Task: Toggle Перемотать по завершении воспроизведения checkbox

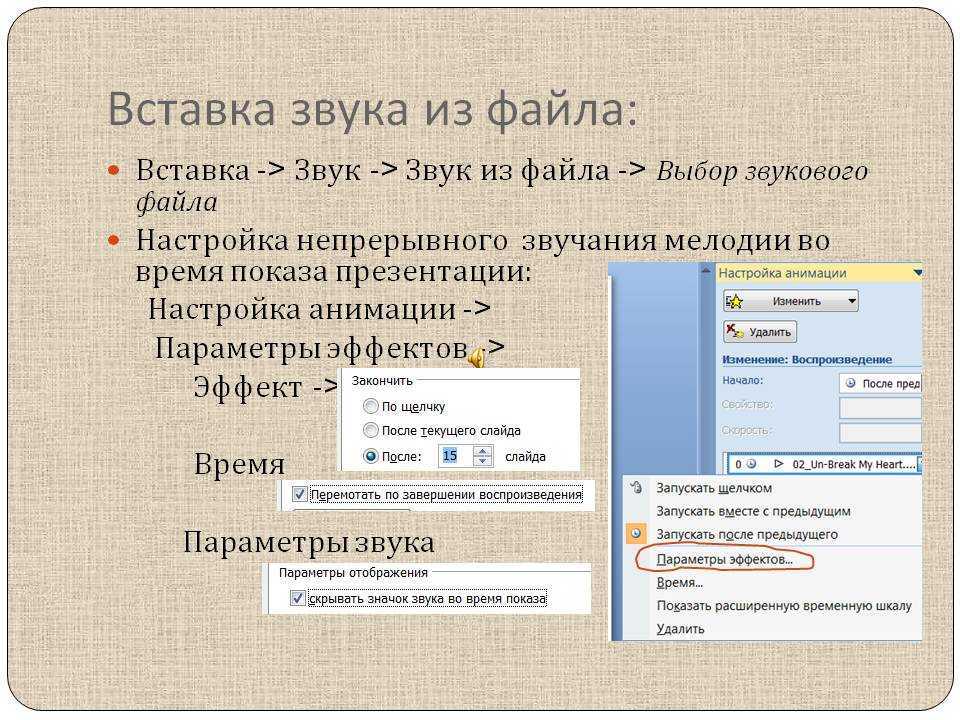Action: (x=299, y=494)
